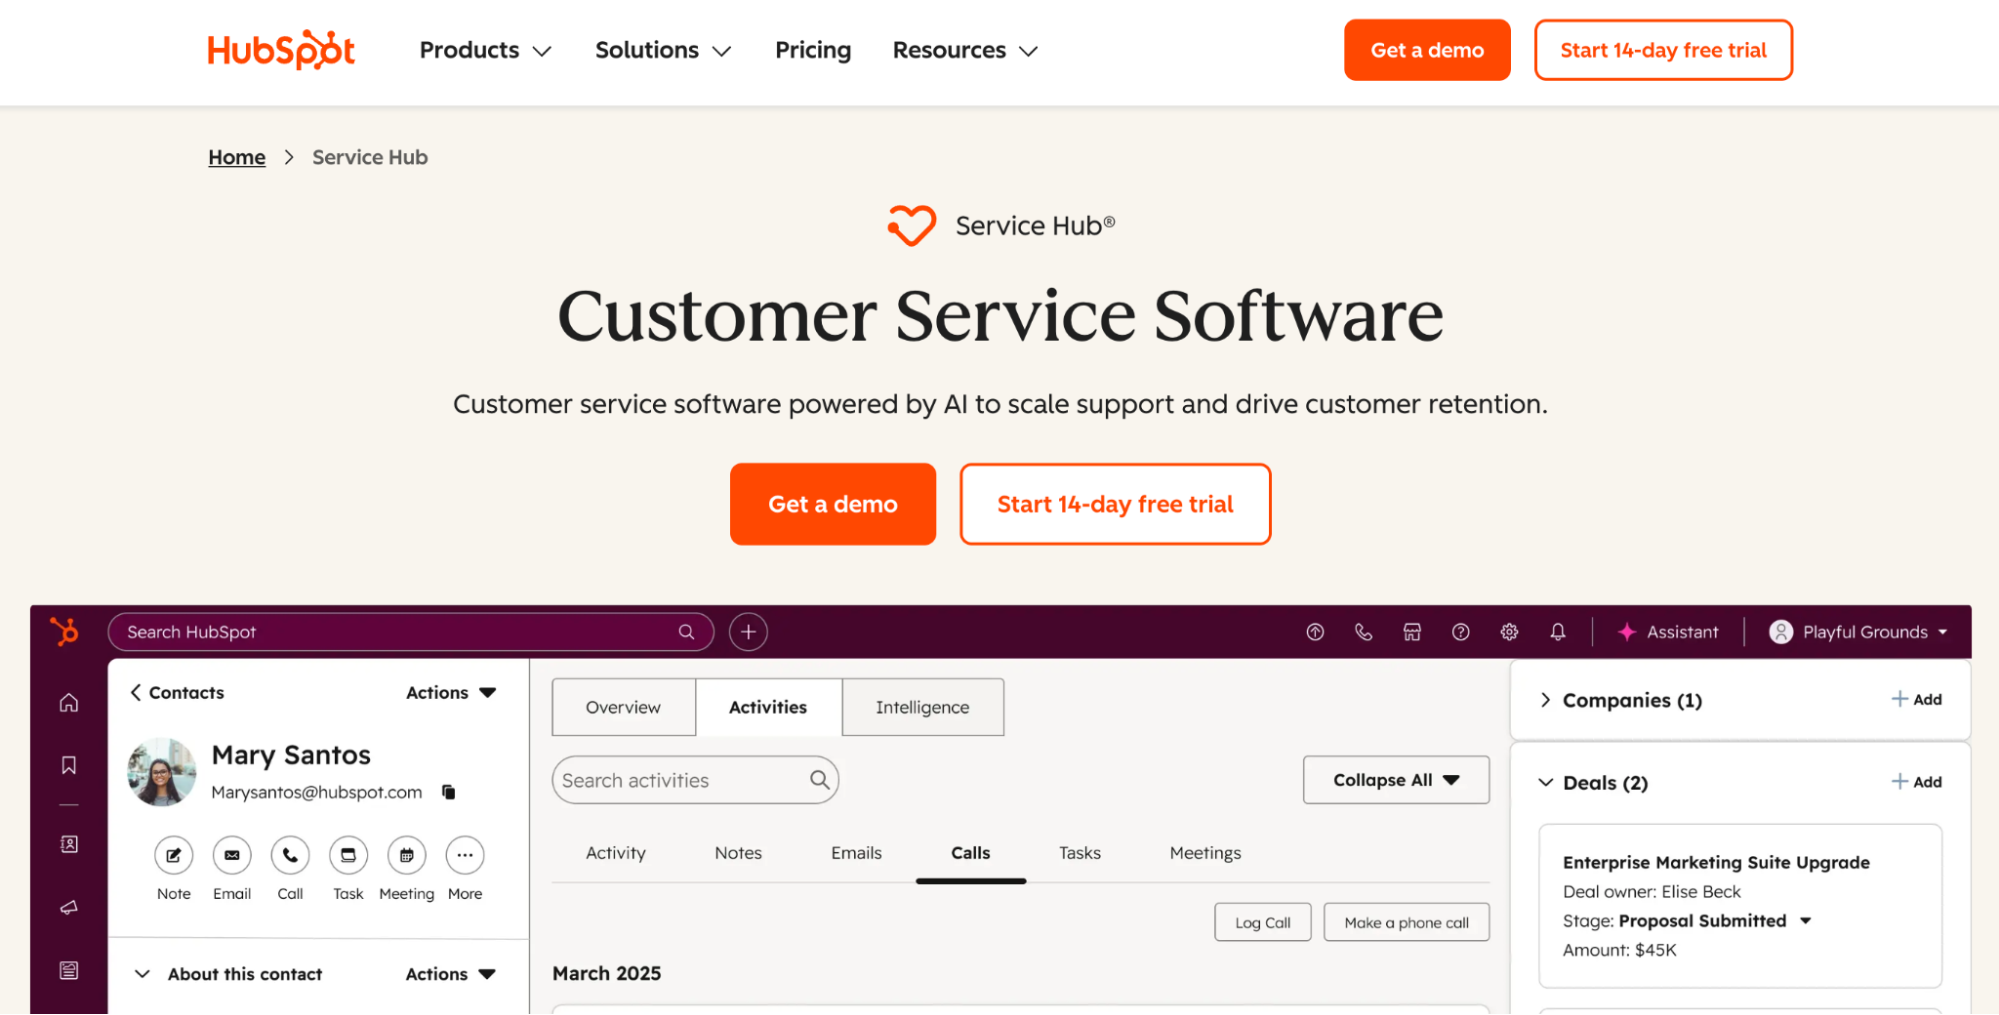
Task: Click the magnifier in Search activities
Action: pyautogui.click(x=819, y=780)
